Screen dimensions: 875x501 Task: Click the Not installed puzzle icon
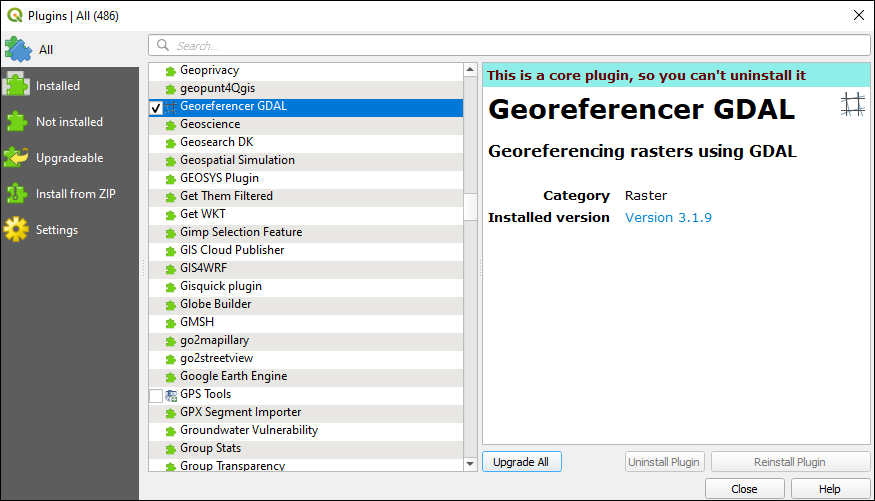[x=17, y=122]
